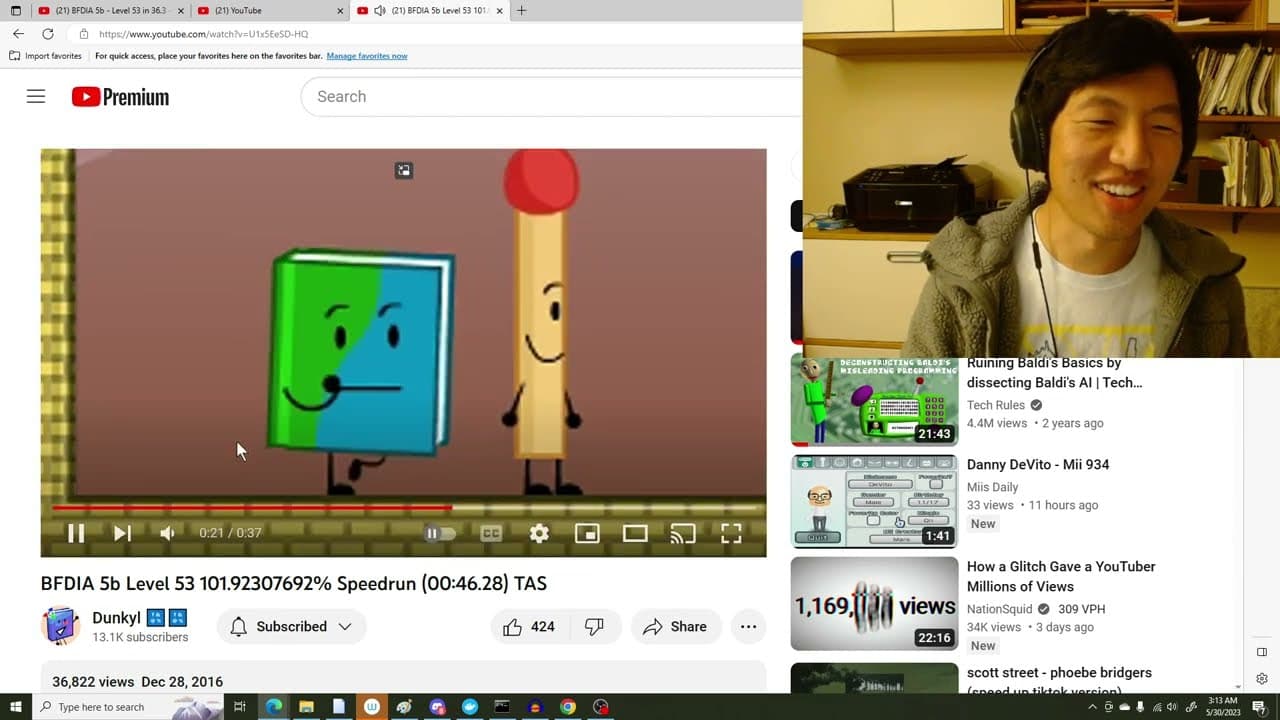The height and width of the screenshot is (720, 1280).
Task: Open Microsoft Edge from the taskbar
Action: point(273,707)
